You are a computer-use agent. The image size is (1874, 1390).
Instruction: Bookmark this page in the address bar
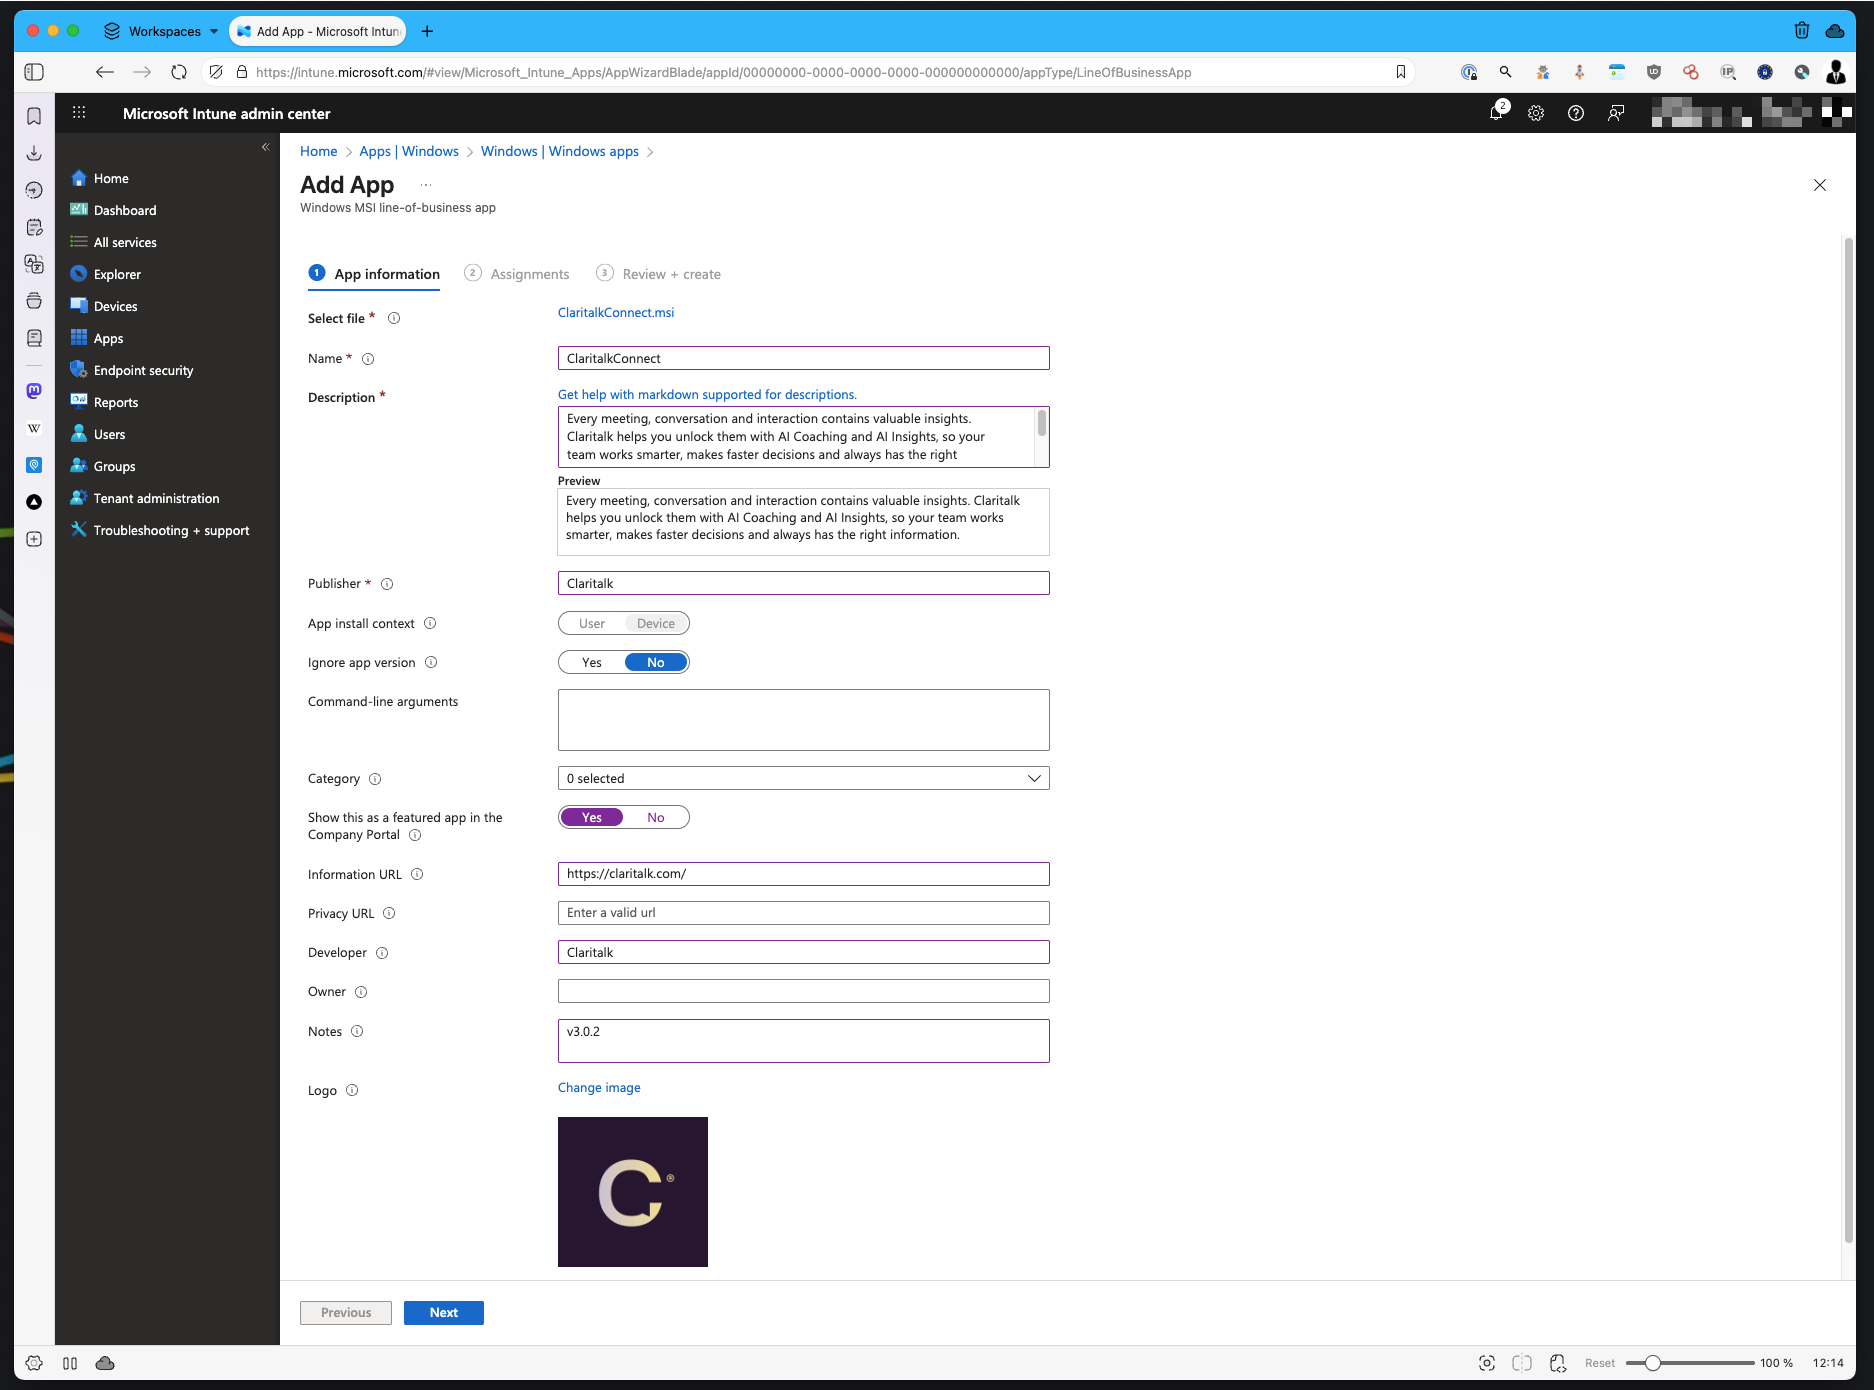1400,72
